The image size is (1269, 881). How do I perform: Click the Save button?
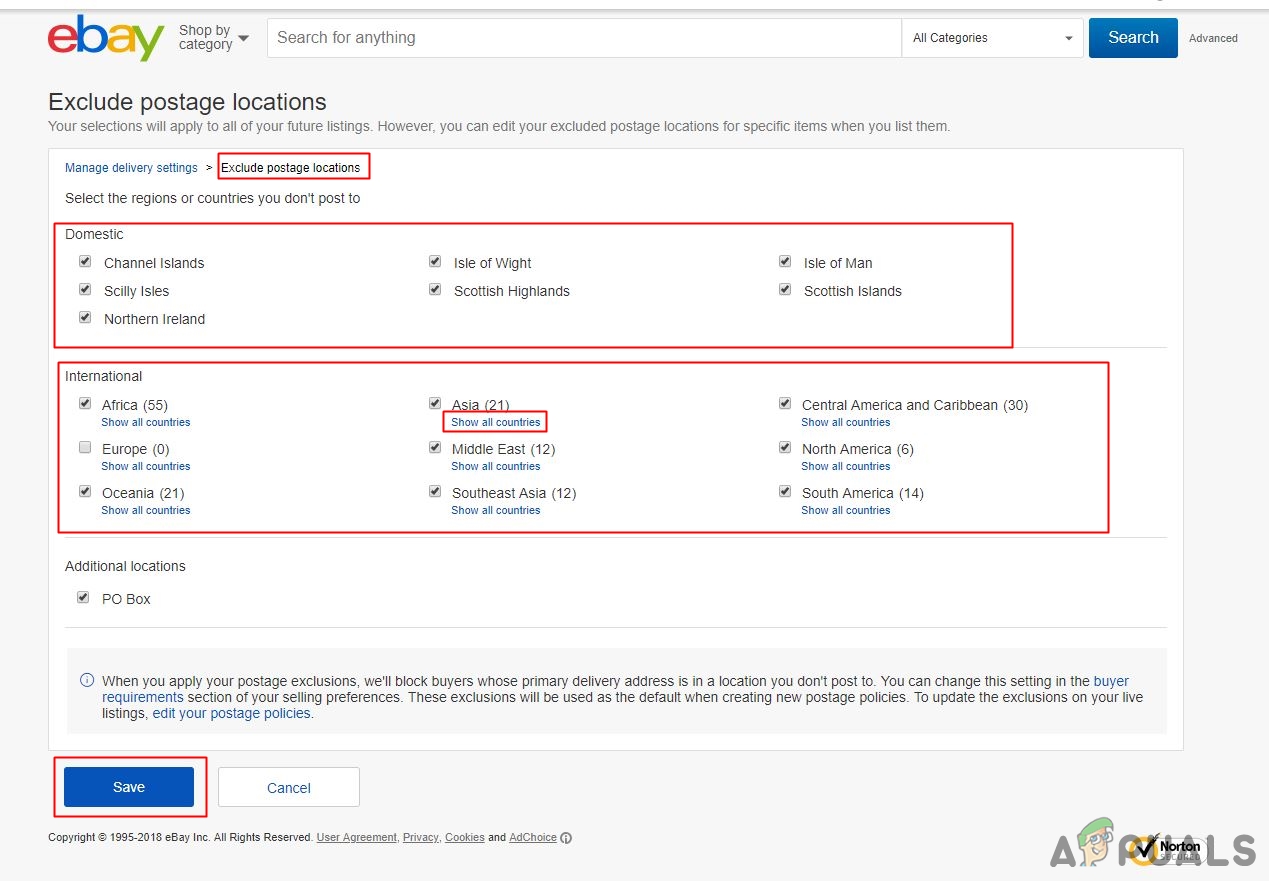click(129, 787)
